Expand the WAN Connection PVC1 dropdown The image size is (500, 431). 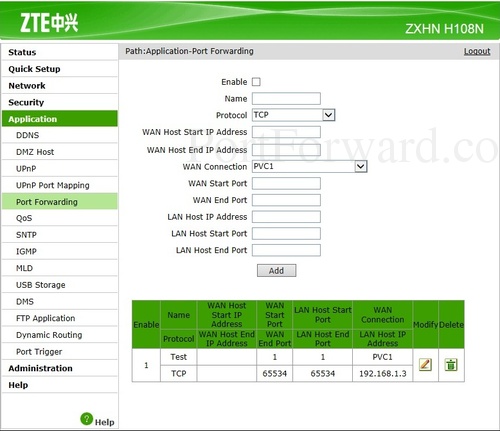click(309, 166)
